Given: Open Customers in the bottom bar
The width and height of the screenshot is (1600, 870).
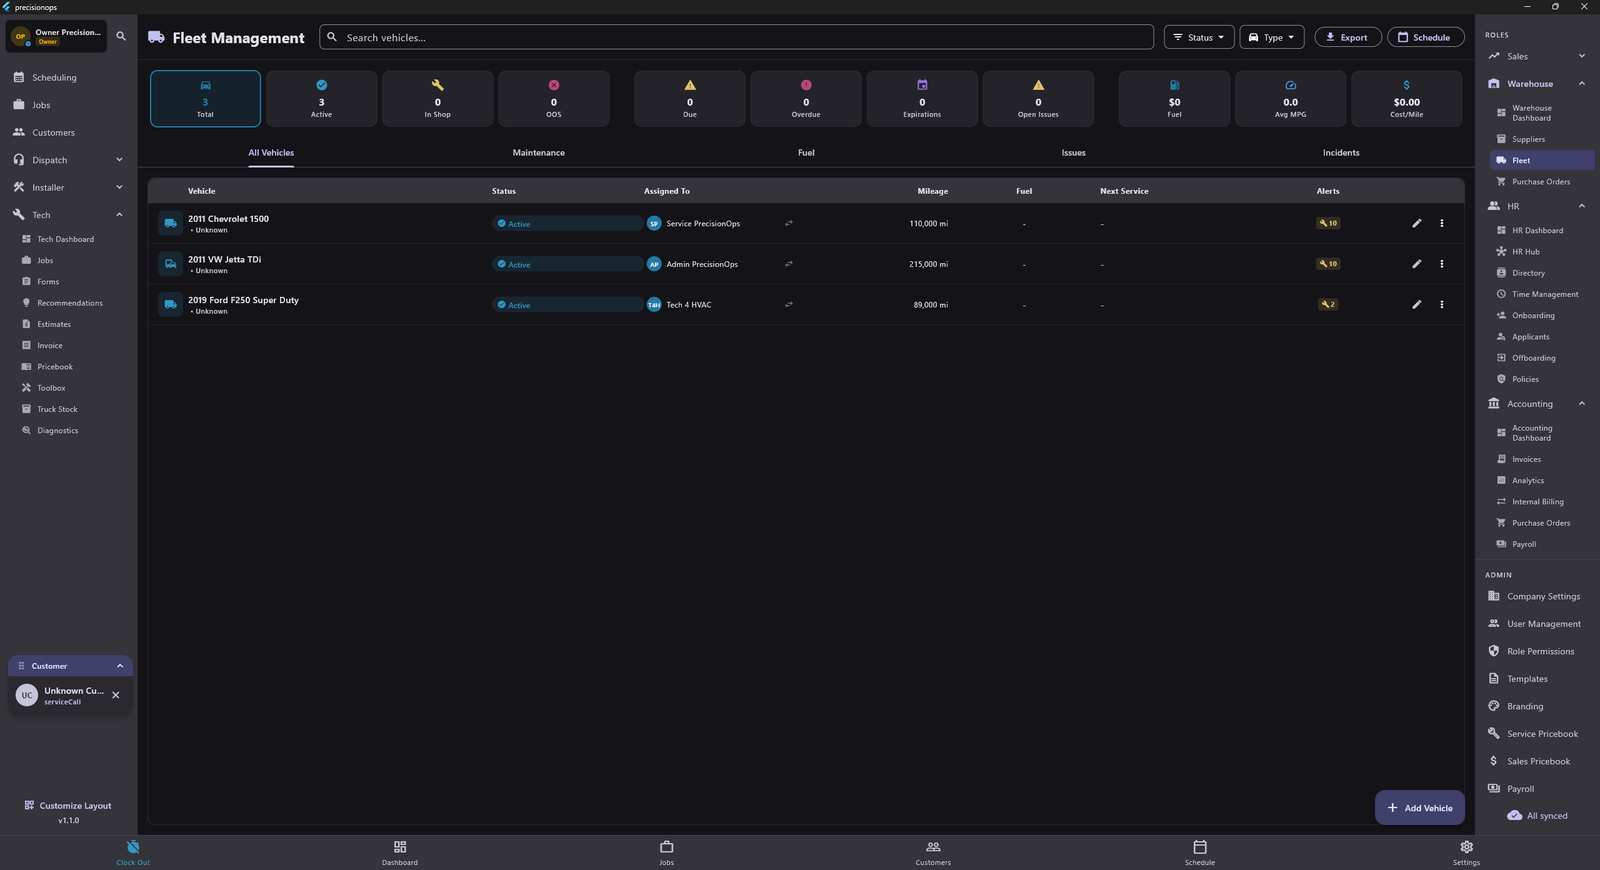Looking at the screenshot, I should [933, 852].
